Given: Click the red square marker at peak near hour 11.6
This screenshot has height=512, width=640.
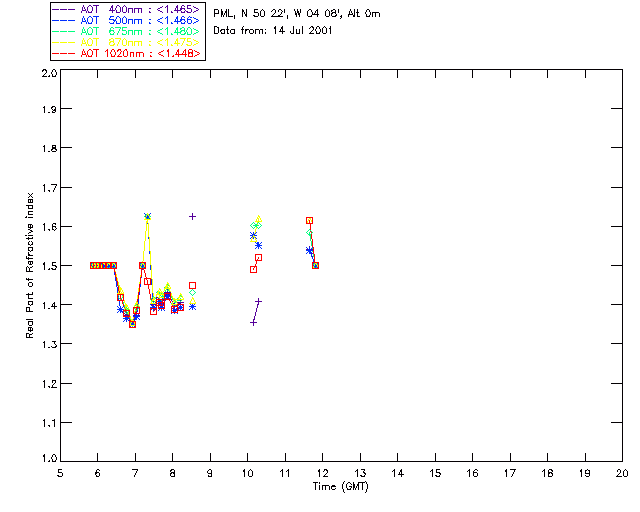Looking at the screenshot, I should [309, 220].
